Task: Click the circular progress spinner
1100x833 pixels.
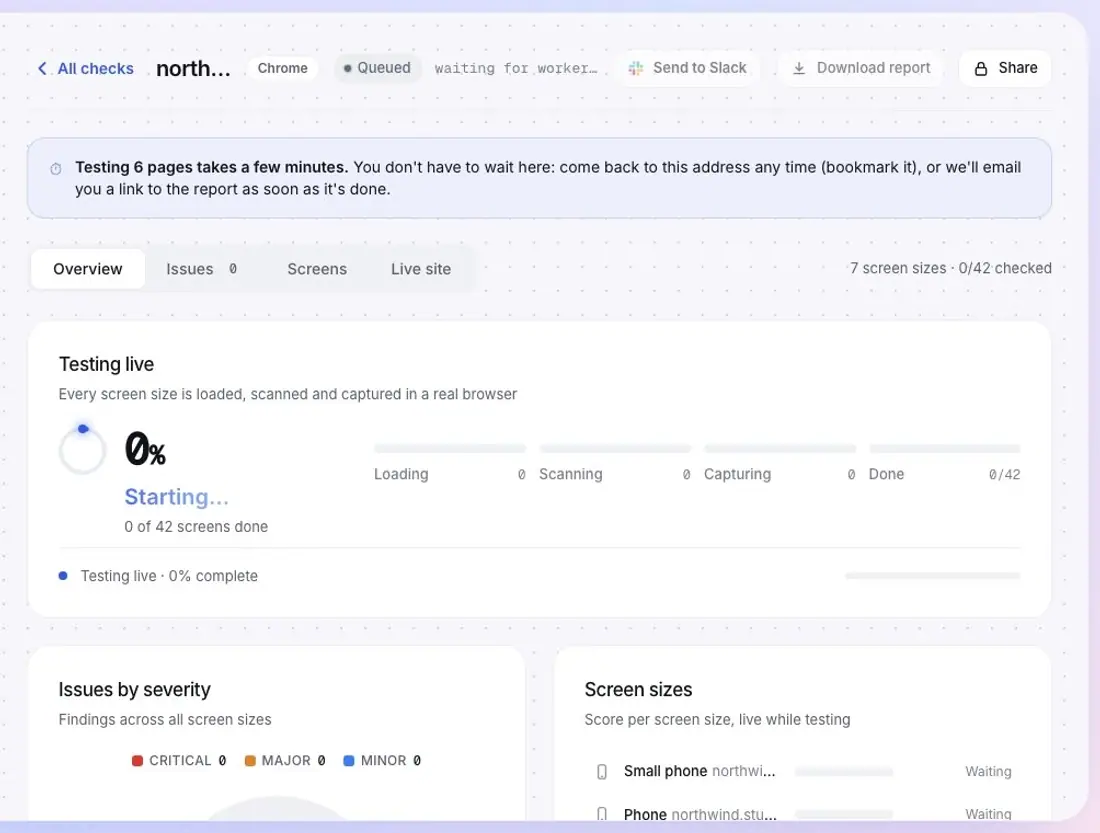Action: [83, 450]
